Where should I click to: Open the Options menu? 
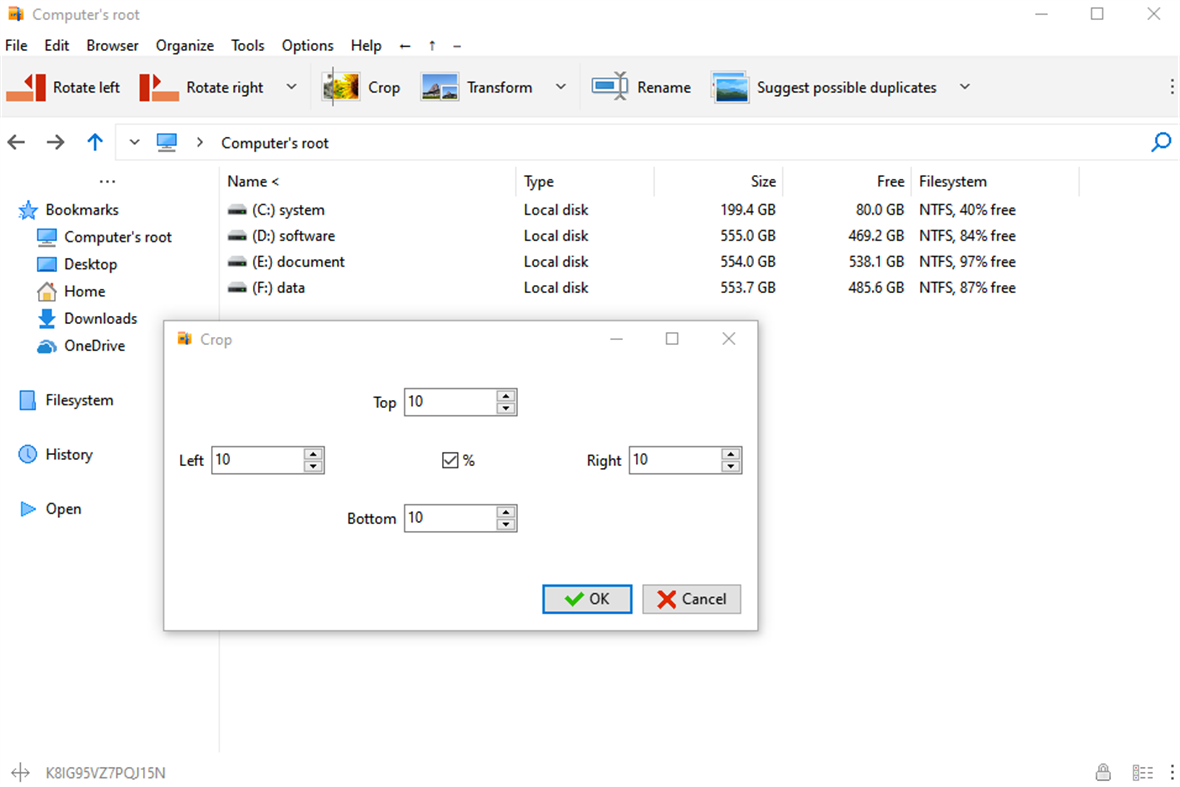[307, 45]
